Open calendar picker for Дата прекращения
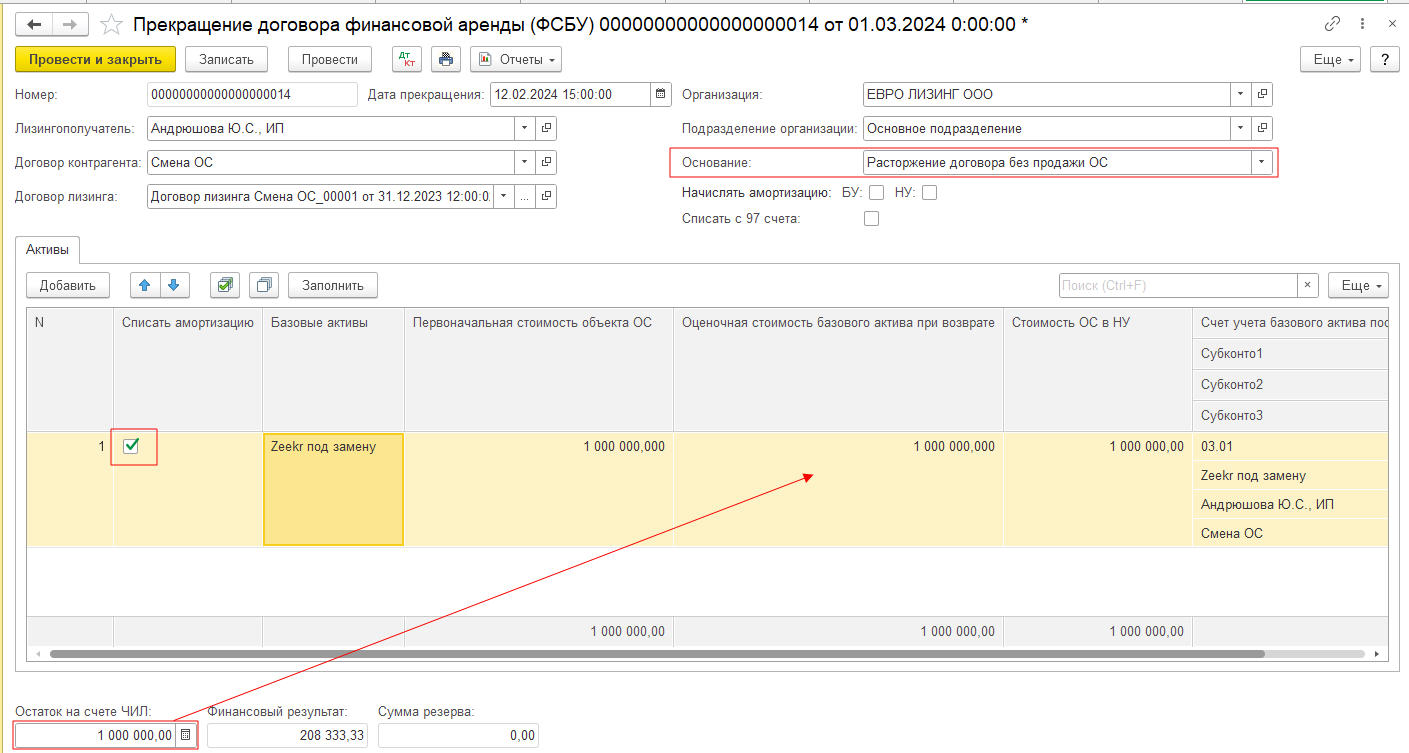This screenshot has height=753, width=1409. click(x=660, y=95)
